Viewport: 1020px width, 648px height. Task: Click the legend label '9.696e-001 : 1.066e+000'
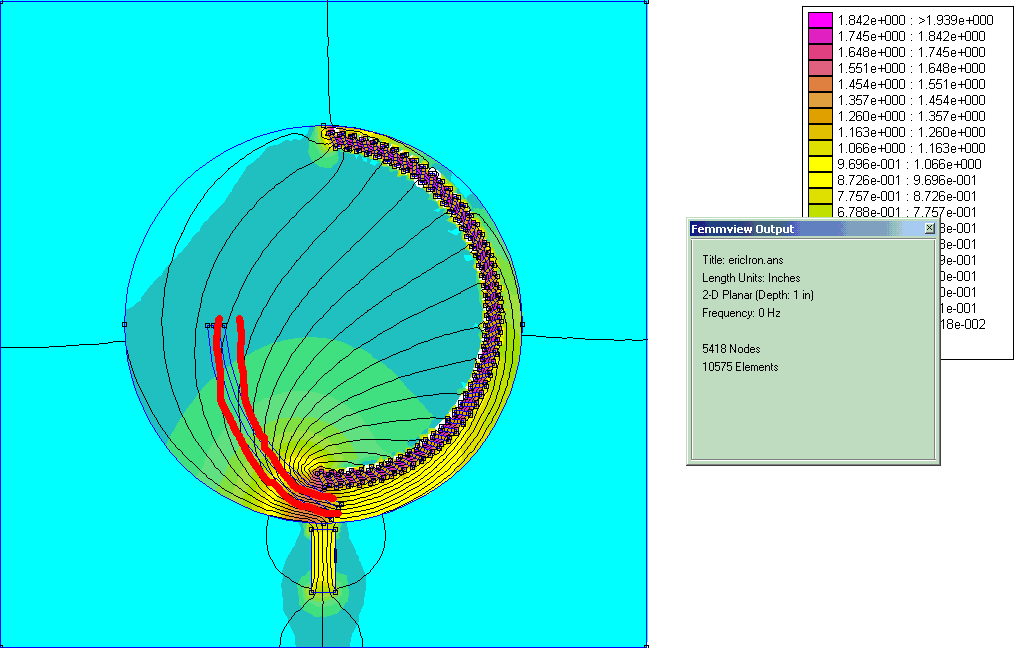pyautogui.click(x=909, y=164)
